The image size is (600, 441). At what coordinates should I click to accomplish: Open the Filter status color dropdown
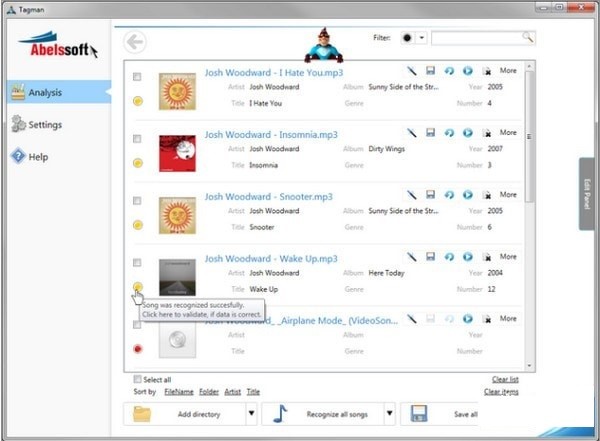click(421, 38)
